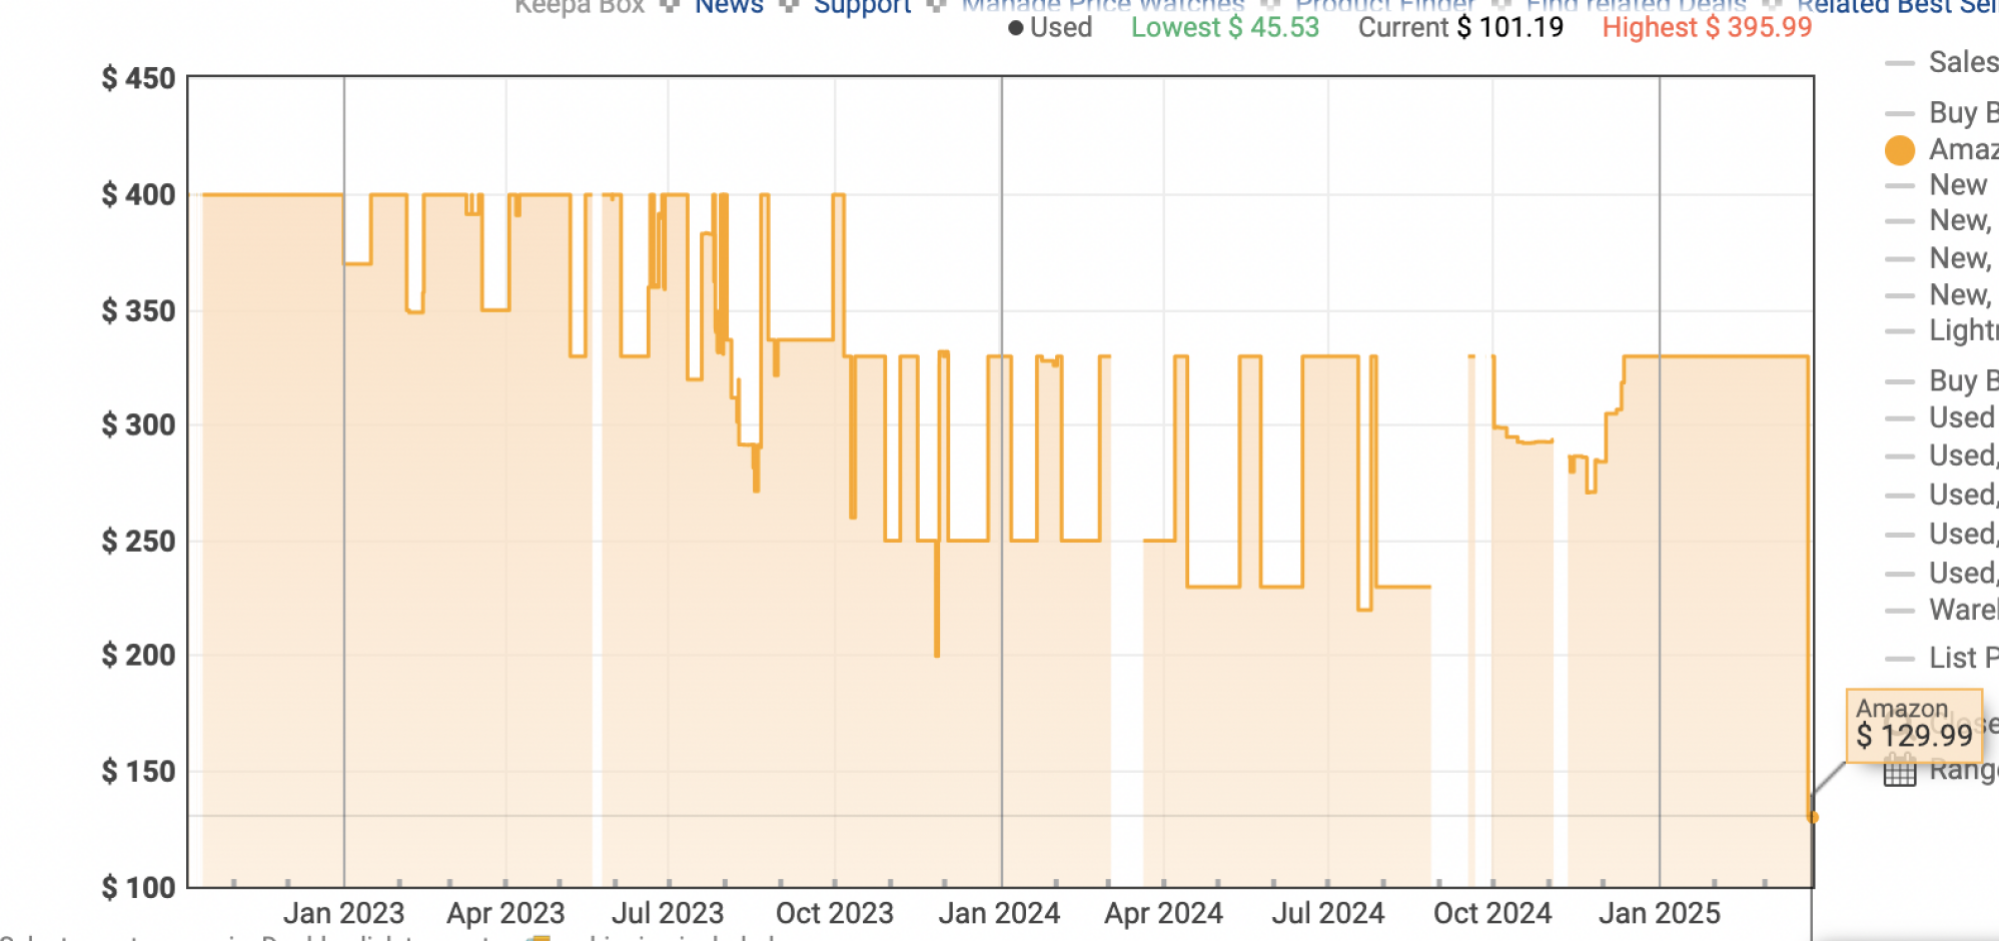Image resolution: width=1999 pixels, height=941 pixels.
Task: Open the Range calendar icon
Action: 1899,771
